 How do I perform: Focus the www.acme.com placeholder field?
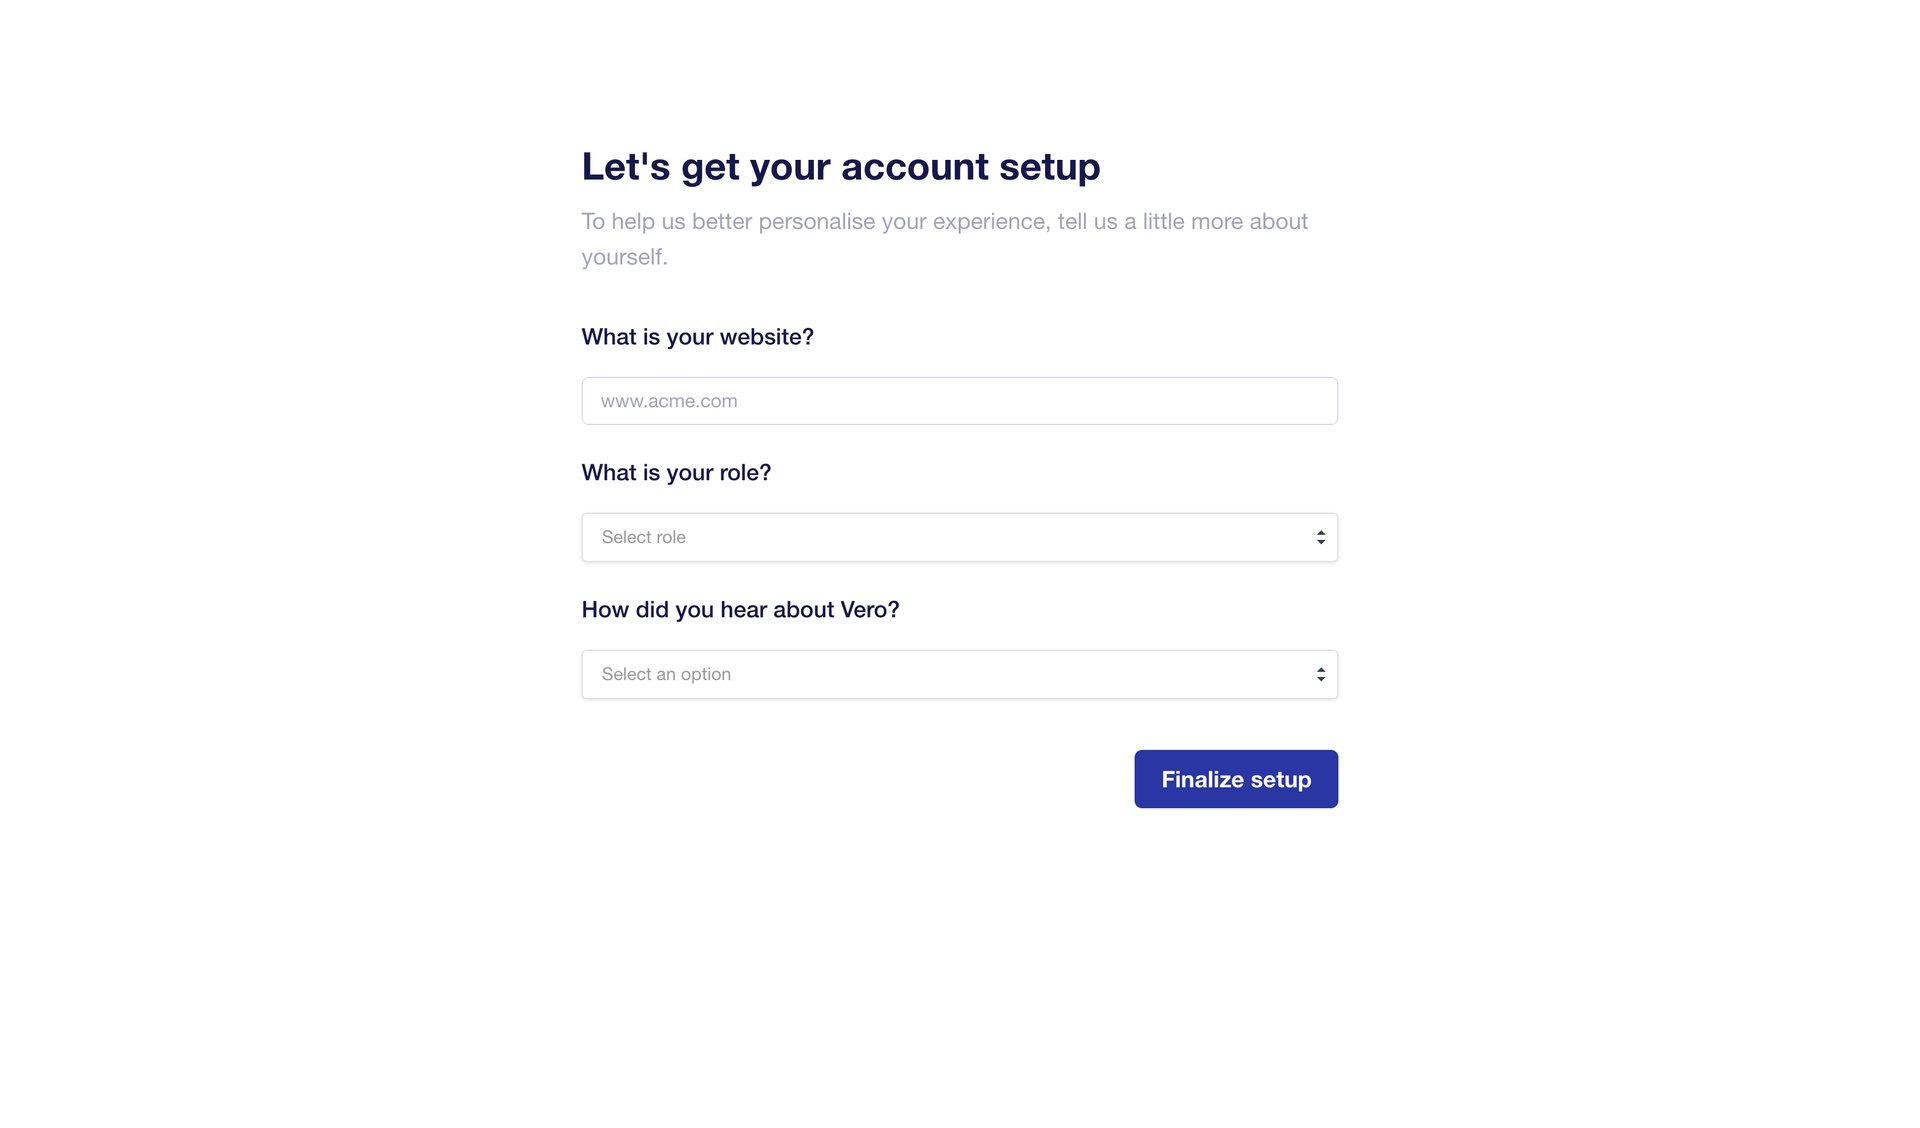[x=669, y=401]
